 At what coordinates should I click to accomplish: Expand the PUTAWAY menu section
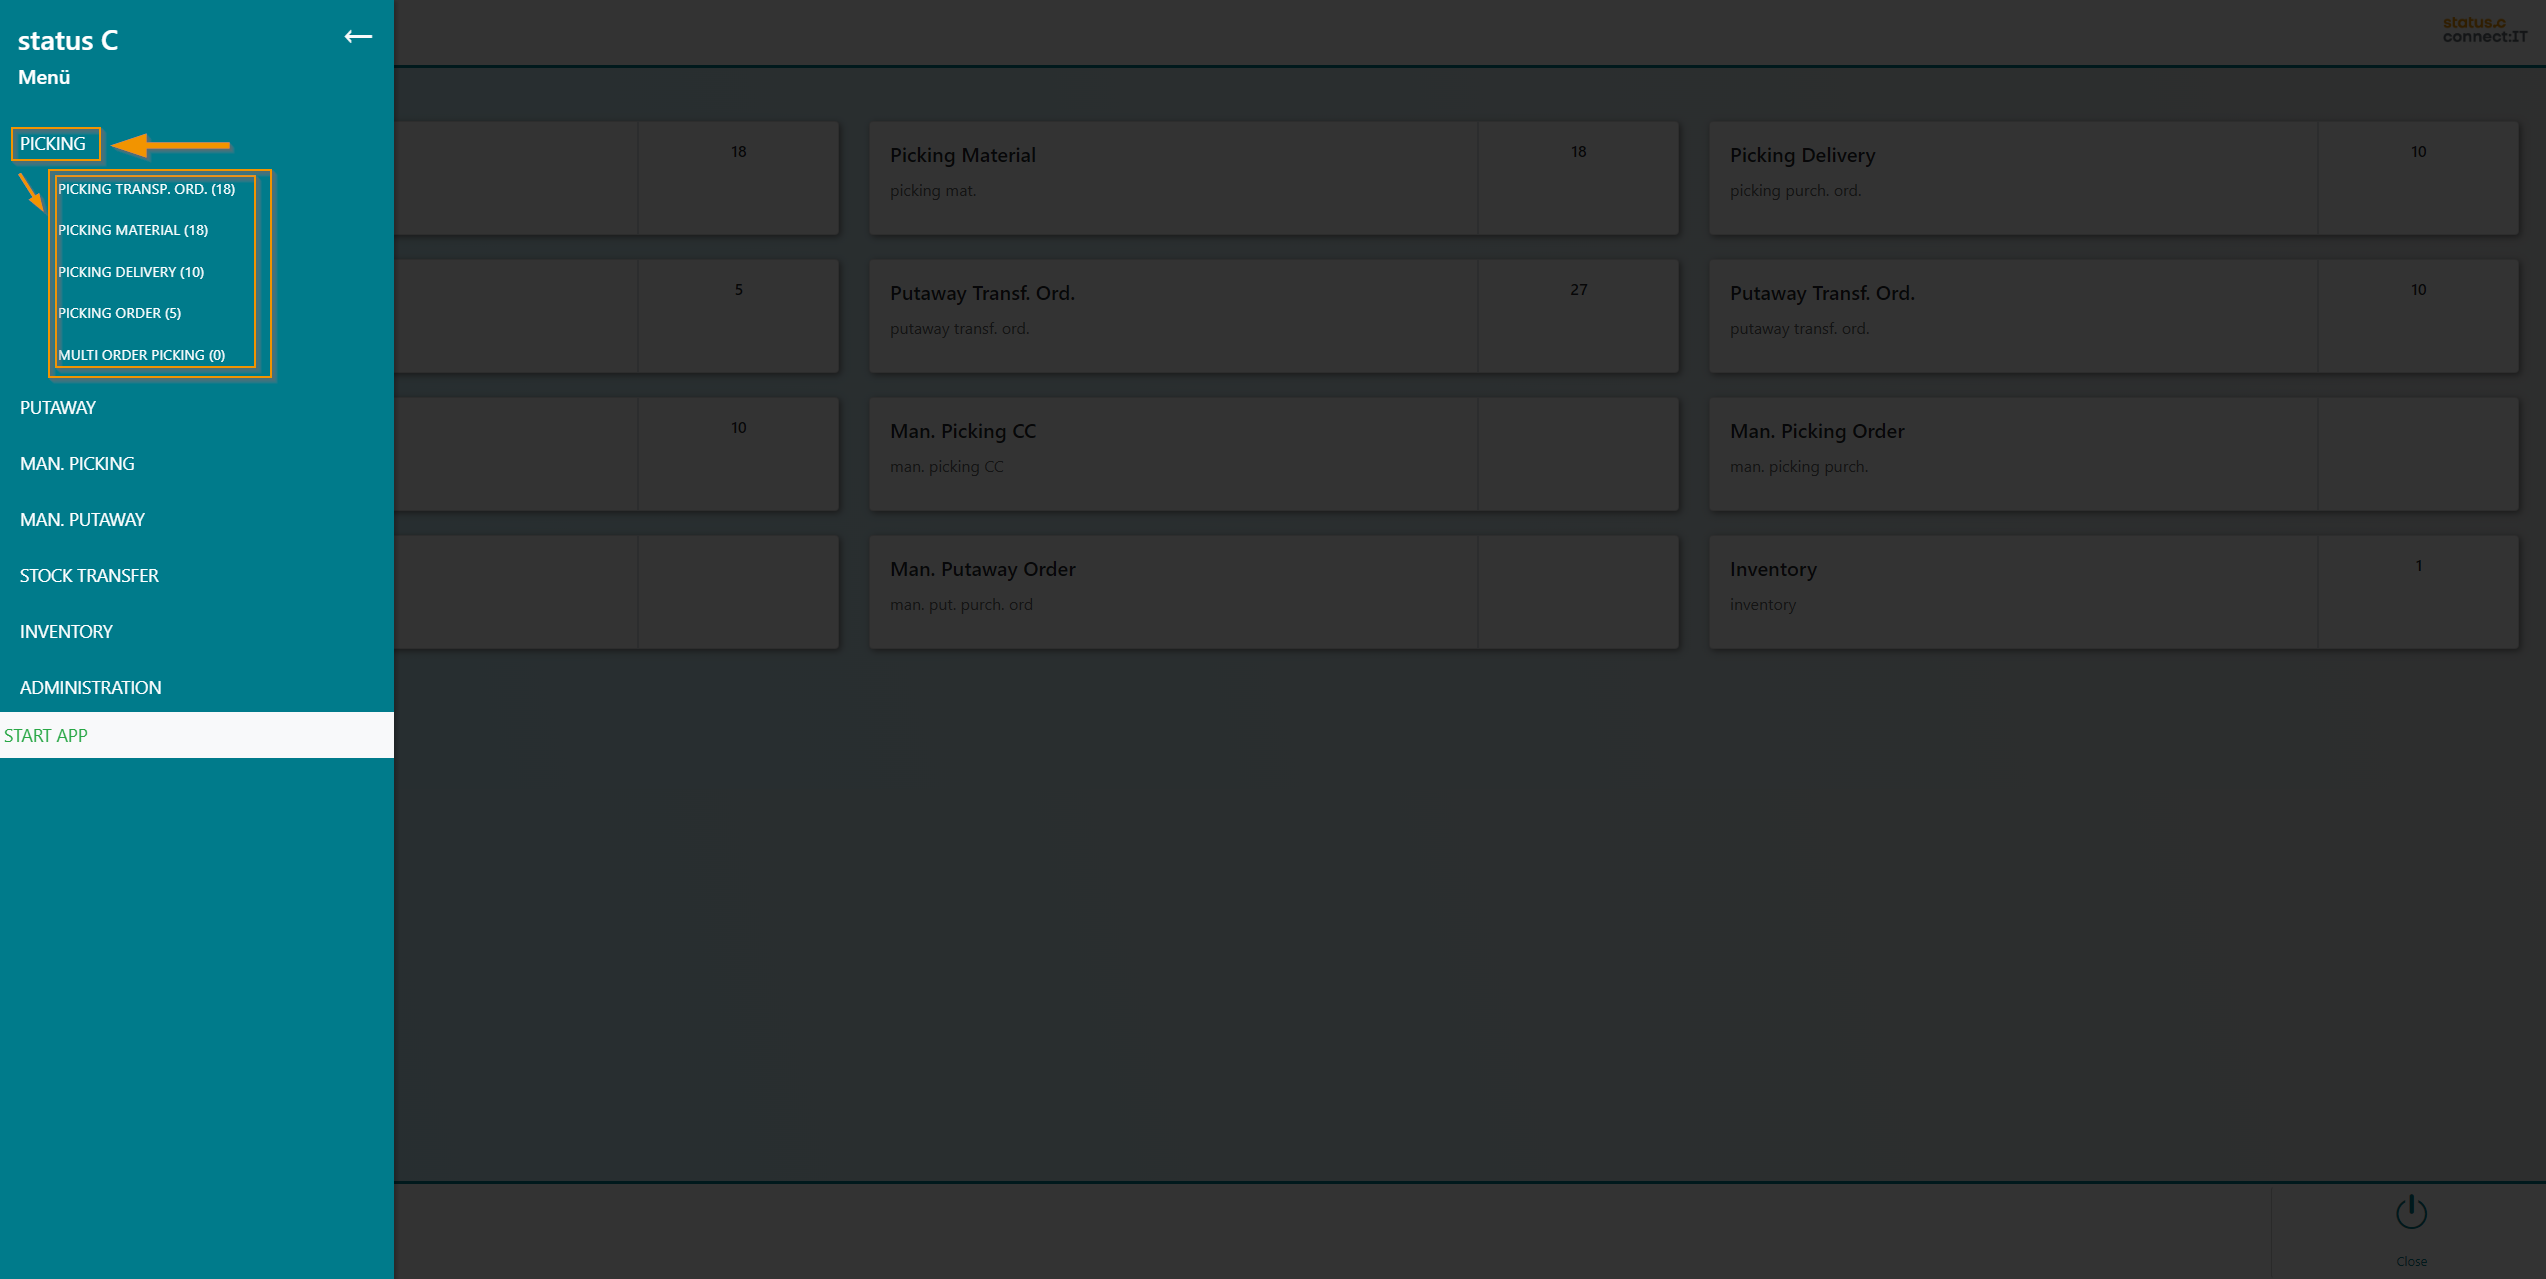(x=58, y=408)
